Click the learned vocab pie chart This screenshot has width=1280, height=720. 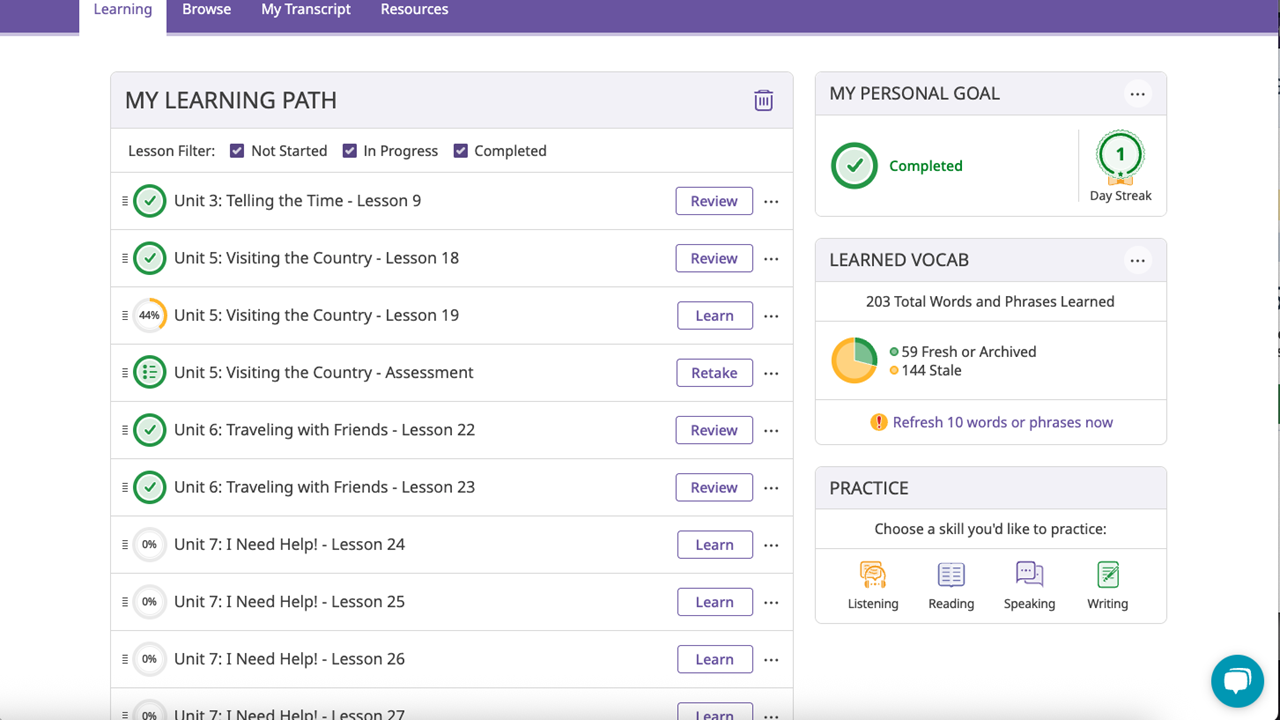pyautogui.click(x=854, y=361)
